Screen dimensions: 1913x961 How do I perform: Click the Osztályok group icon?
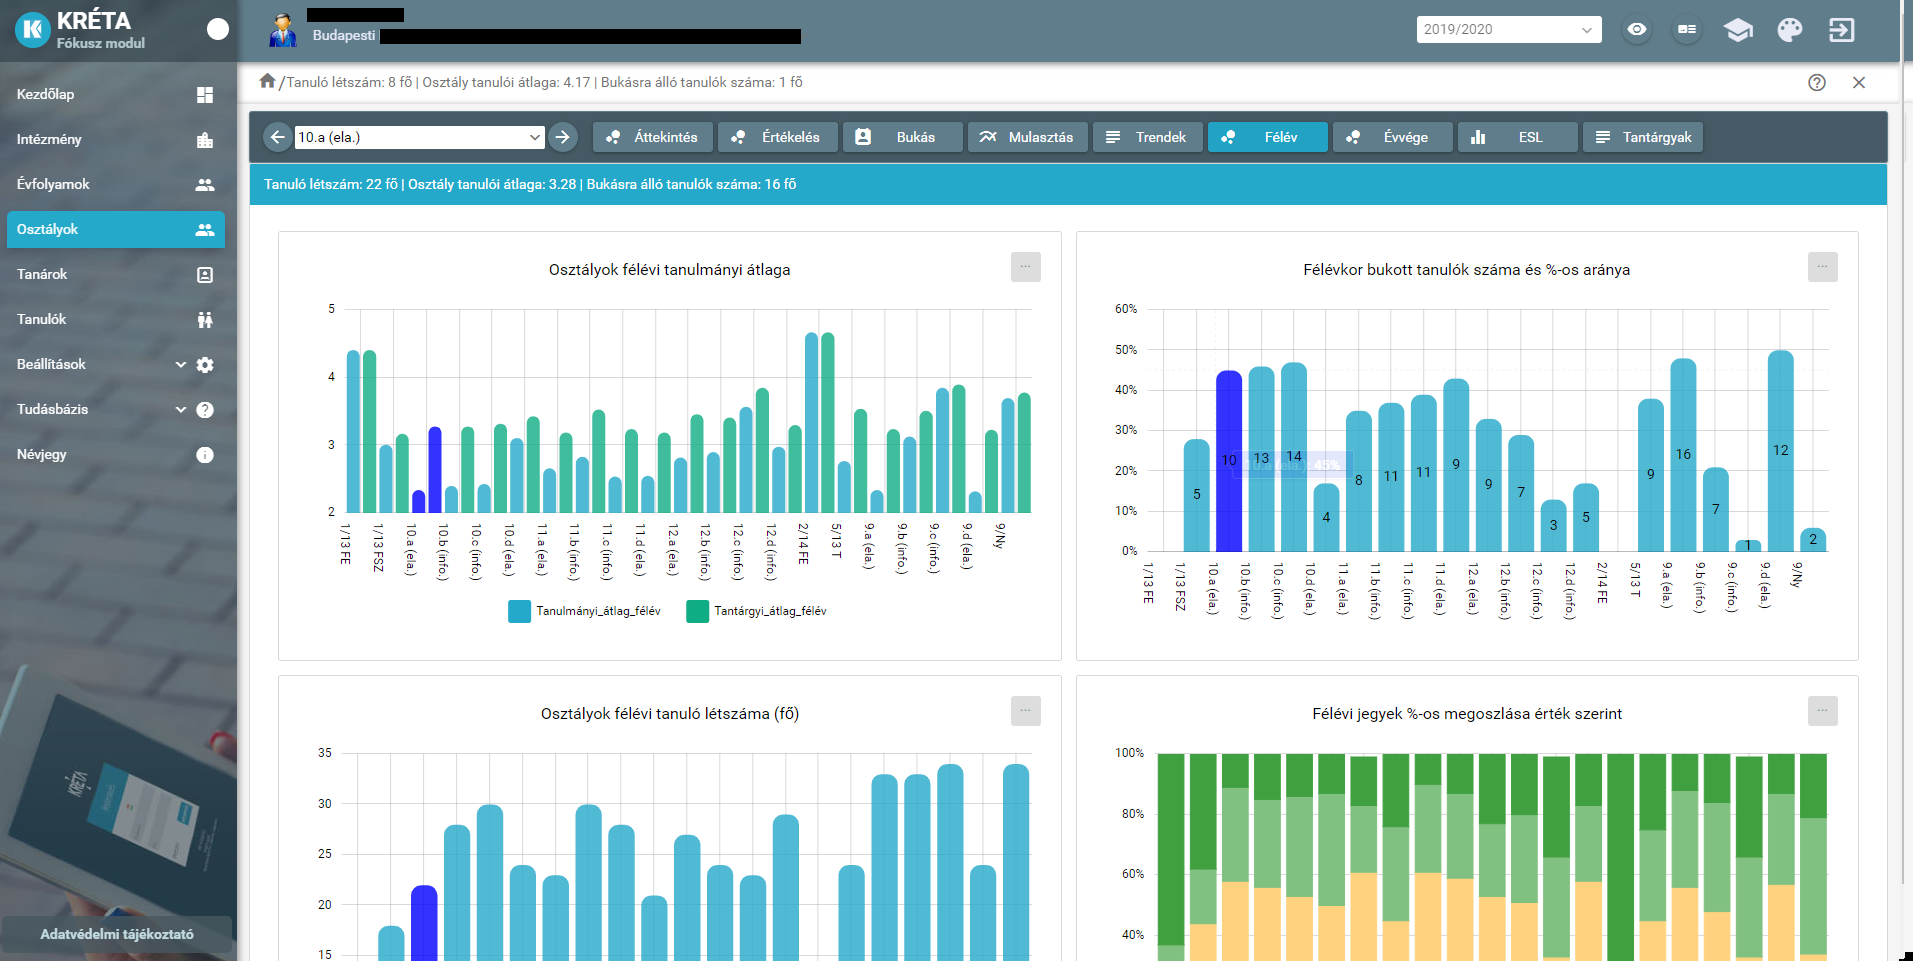point(205,230)
